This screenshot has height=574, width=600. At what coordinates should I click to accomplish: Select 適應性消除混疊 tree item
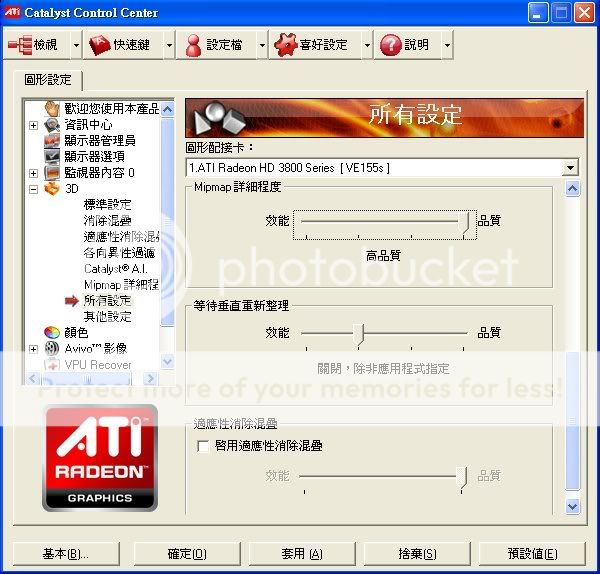click(x=121, y=236)
